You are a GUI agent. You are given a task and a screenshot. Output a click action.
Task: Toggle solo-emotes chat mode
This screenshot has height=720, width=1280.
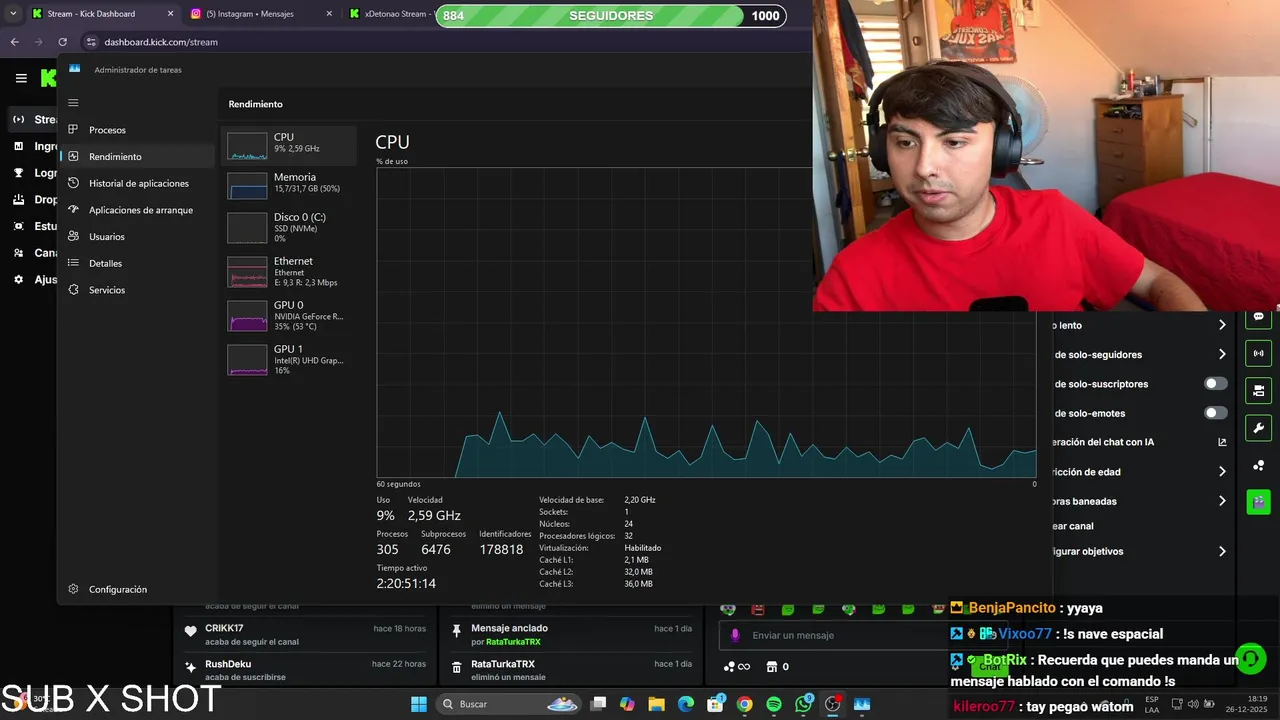(x=1216, y=413)
